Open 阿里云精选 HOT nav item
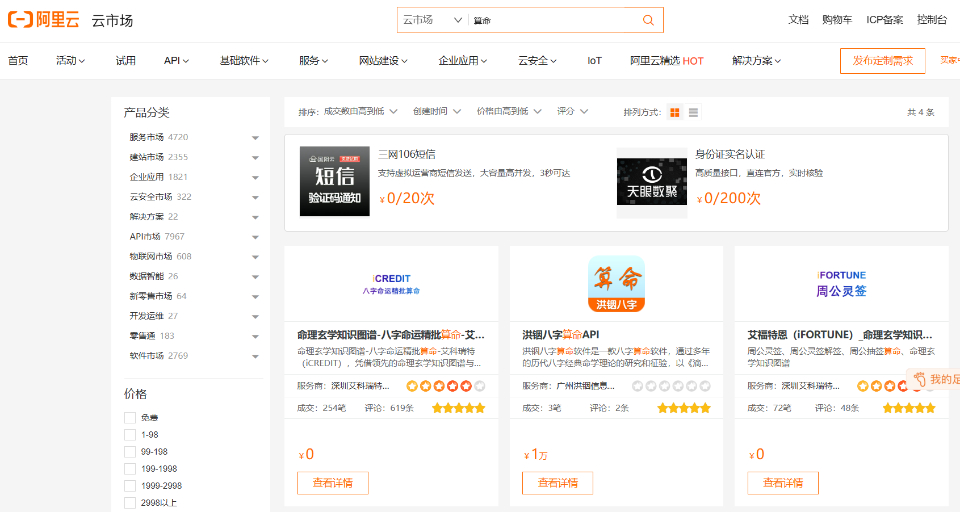 coord(667,61)
